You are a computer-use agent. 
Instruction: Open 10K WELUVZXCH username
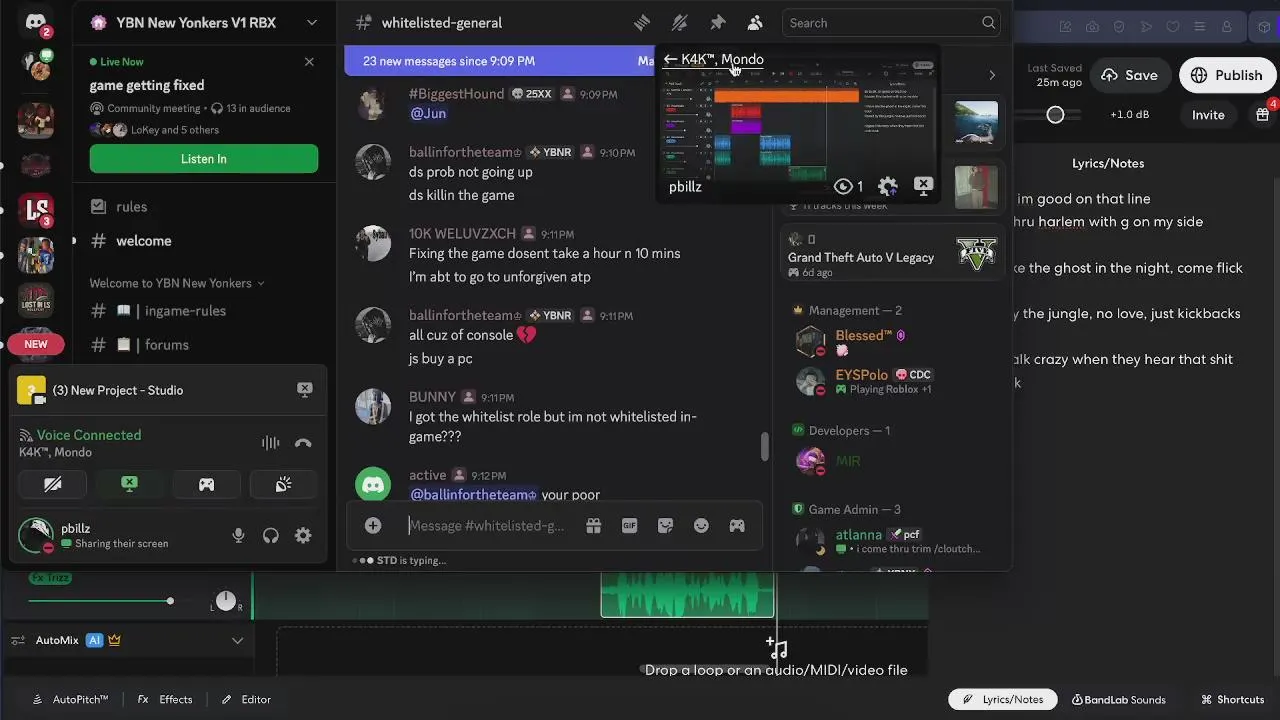pos(462,233)
